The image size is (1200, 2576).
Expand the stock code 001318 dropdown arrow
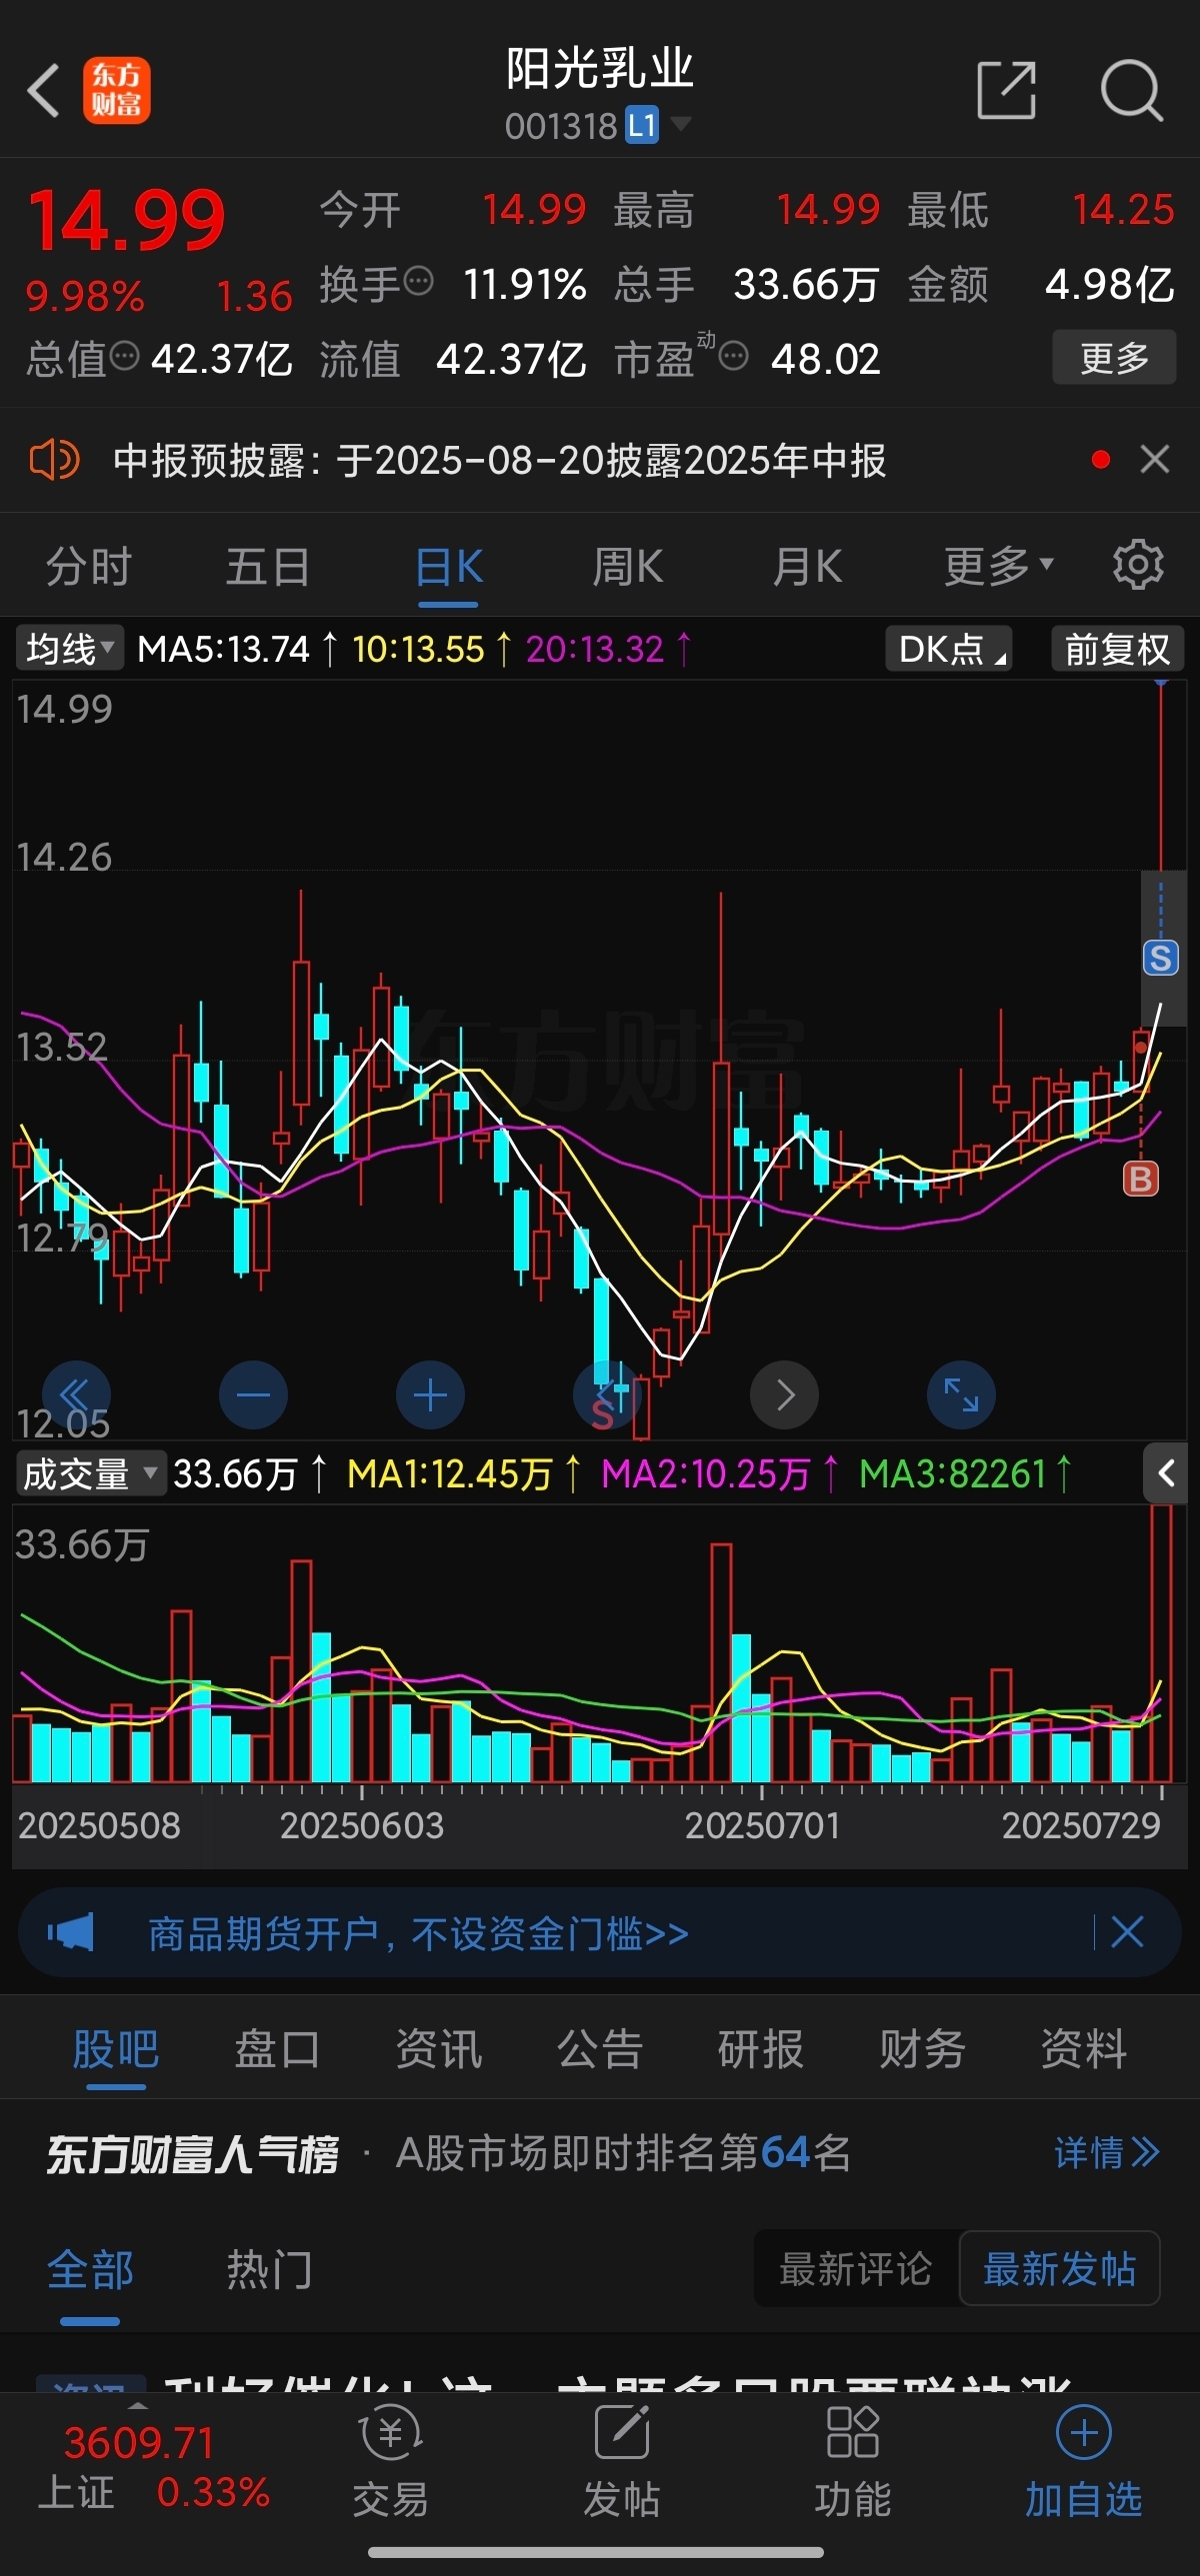pos(681,124)
